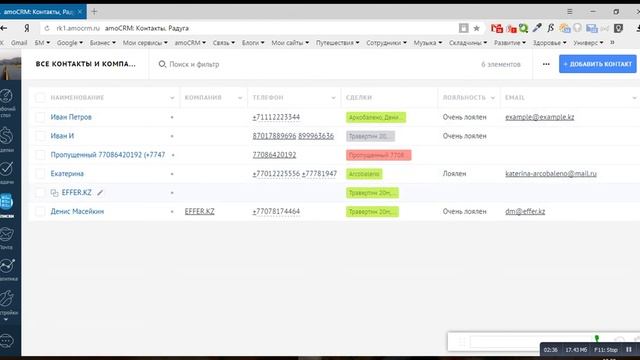Open the Блоги bookmarks menu
This screenshot has width=640, height=360.
point(253,42)
